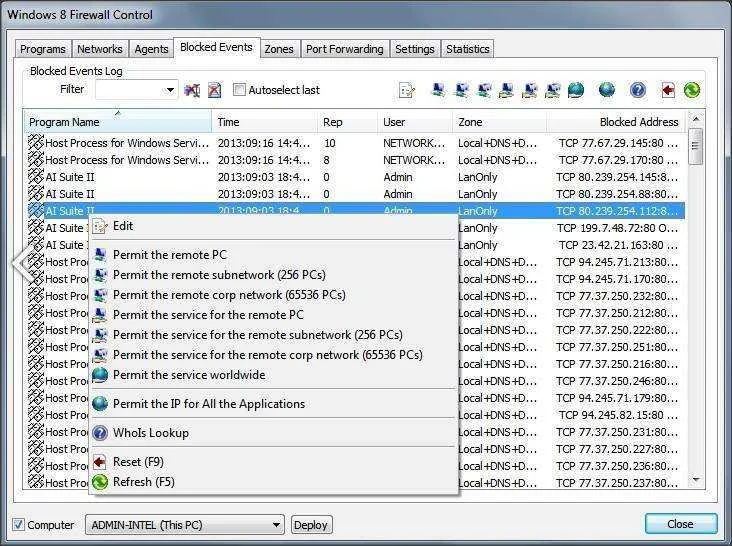Toggle the Autoselect last checkbox
732x546 pixels.
[239, 90]
